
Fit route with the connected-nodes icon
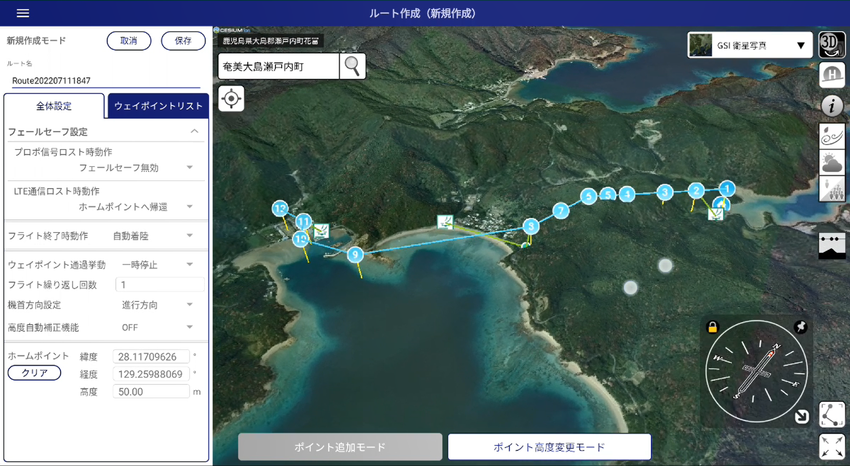click(832, 415)
